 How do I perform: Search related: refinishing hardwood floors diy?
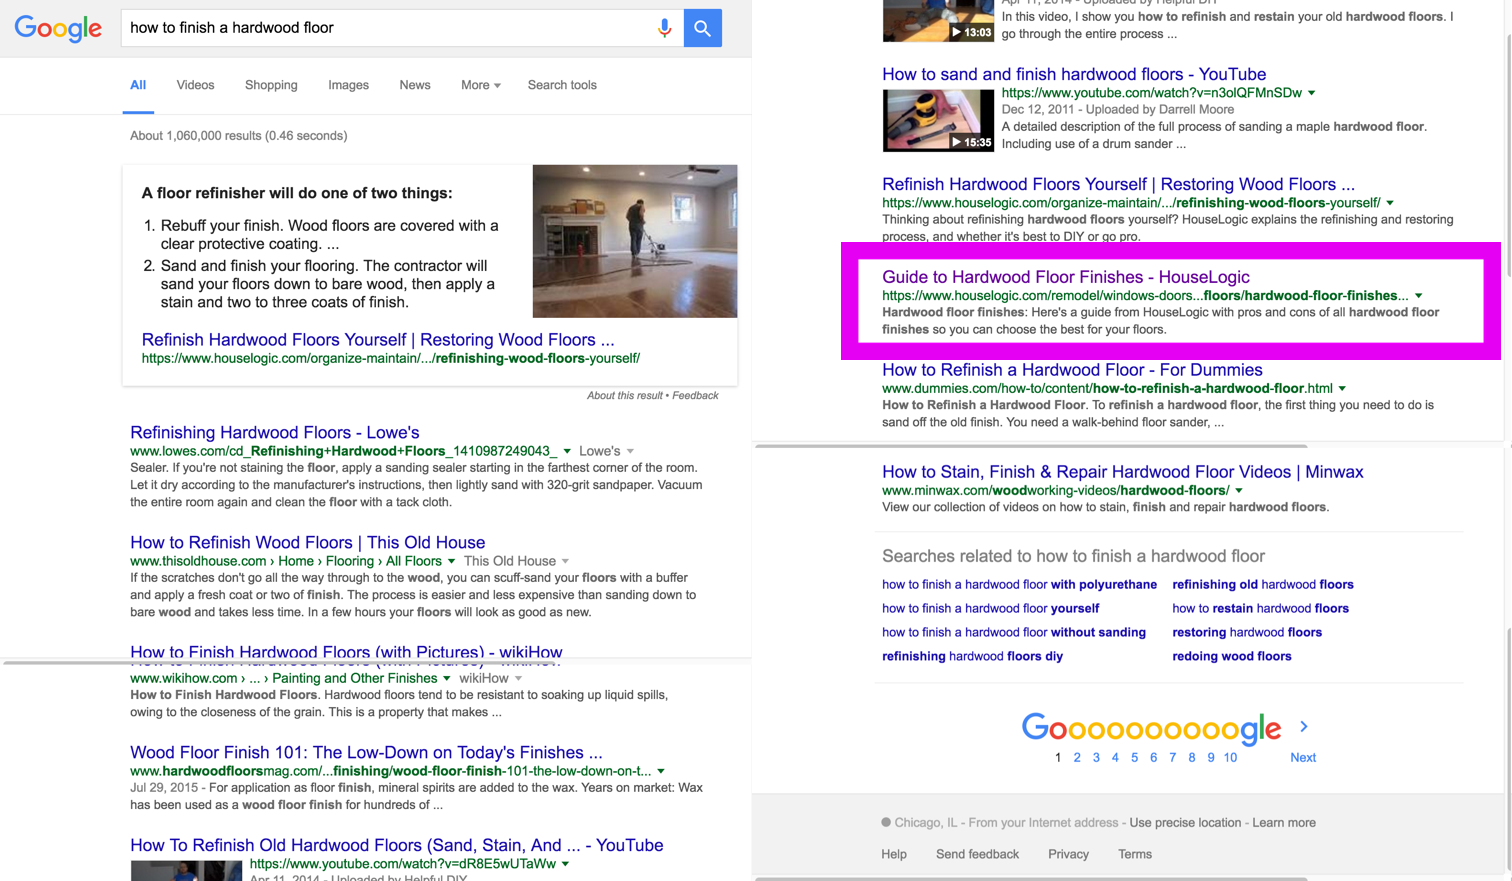point(972,657)
